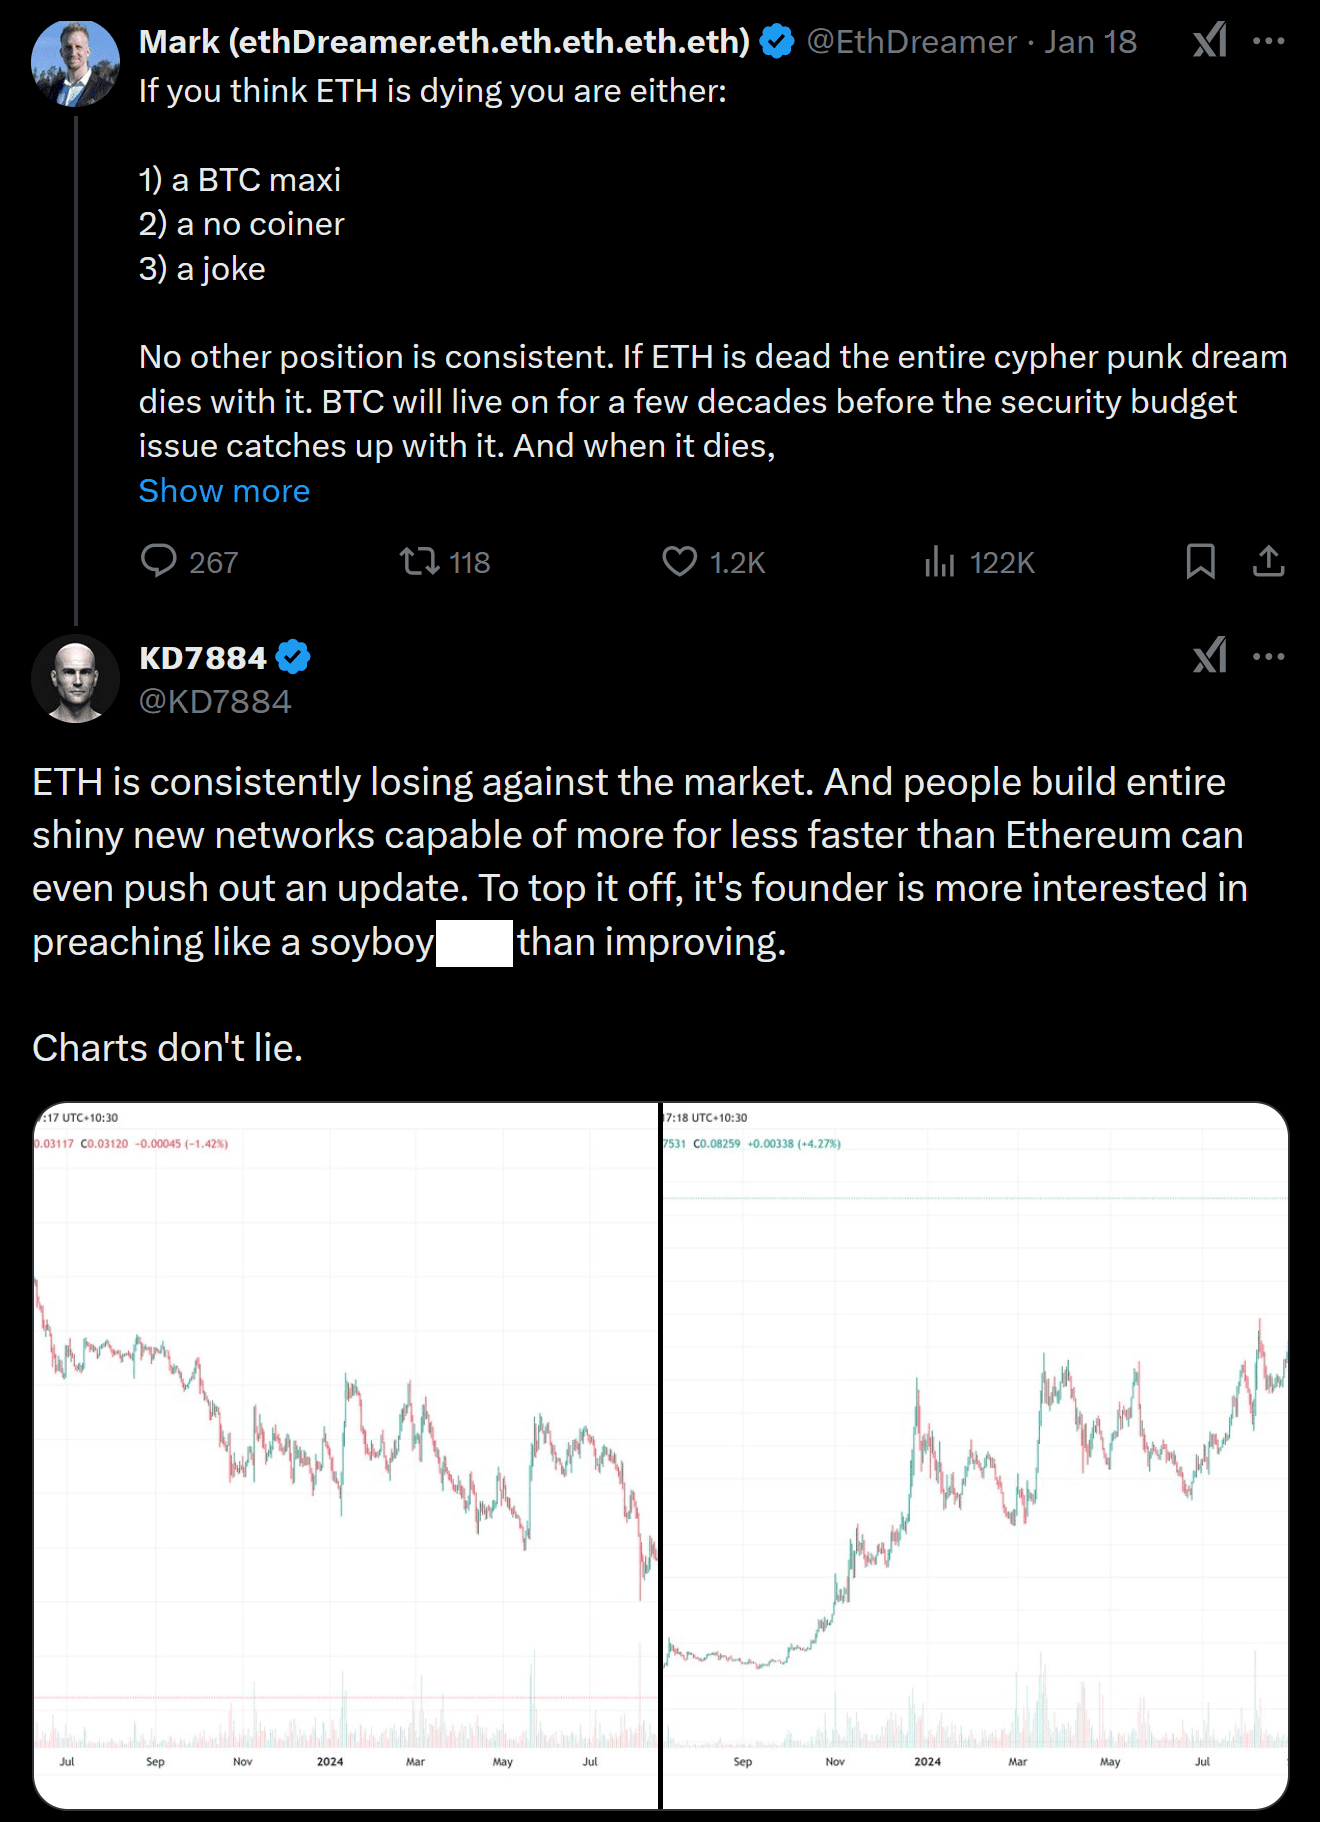Image resolution: width=1320 pixels, height=1822 pixels.
Task: Open the more options menu on KD7884's reply
Action: [x=1268, y=656]
